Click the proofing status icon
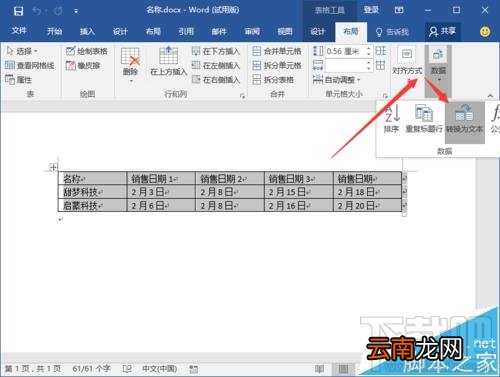The image size is (500, 377). [x=127, y=369]
